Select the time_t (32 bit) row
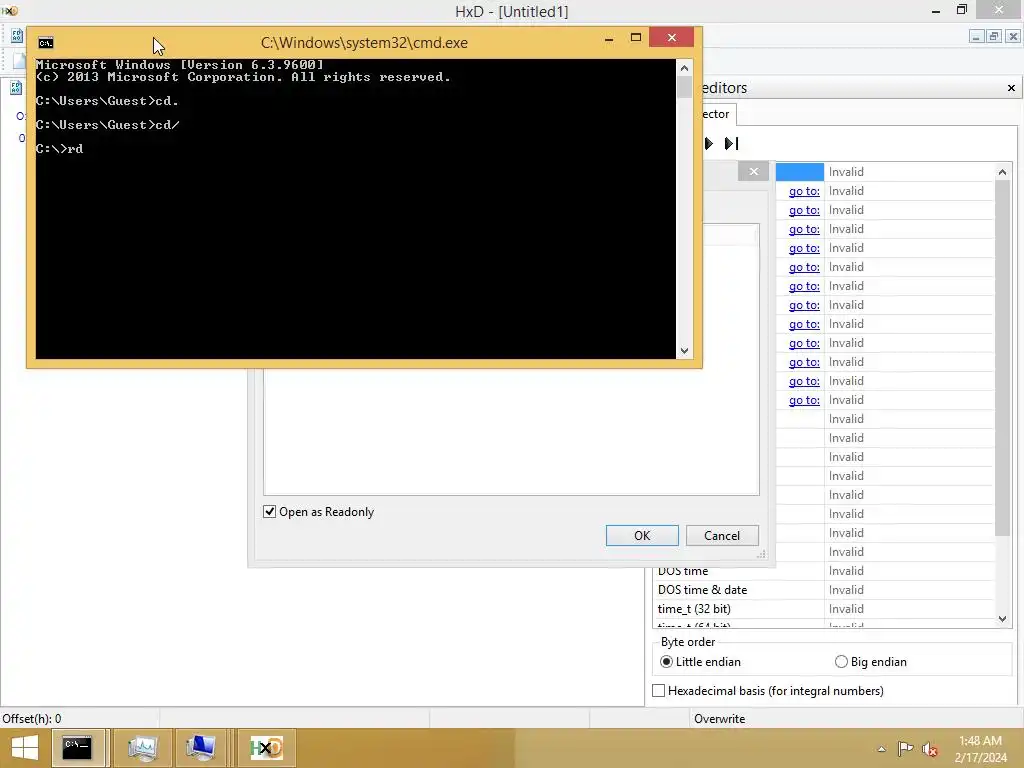The image size is (1024, 768). click(x=824, y=609)
